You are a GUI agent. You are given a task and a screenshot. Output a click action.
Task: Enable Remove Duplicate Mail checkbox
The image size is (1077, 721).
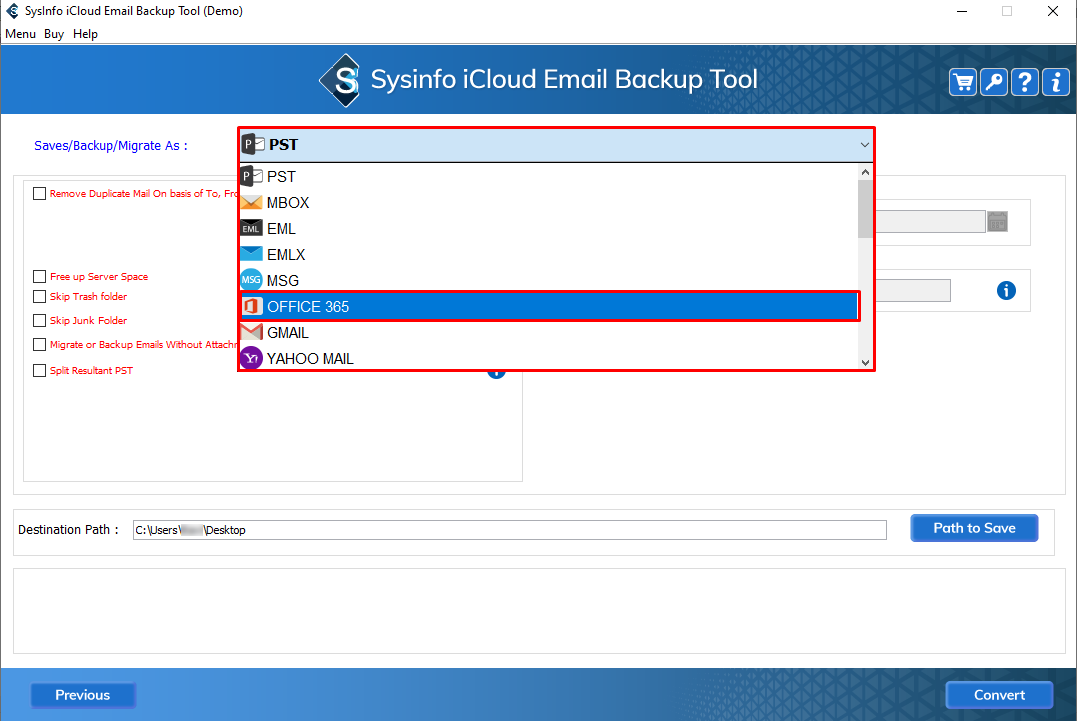click(40, 194)
